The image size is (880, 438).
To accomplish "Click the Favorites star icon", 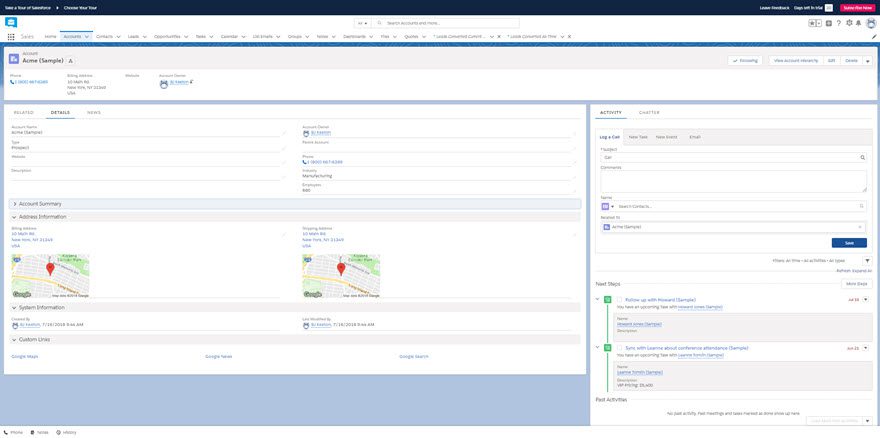I will point(813,22).
